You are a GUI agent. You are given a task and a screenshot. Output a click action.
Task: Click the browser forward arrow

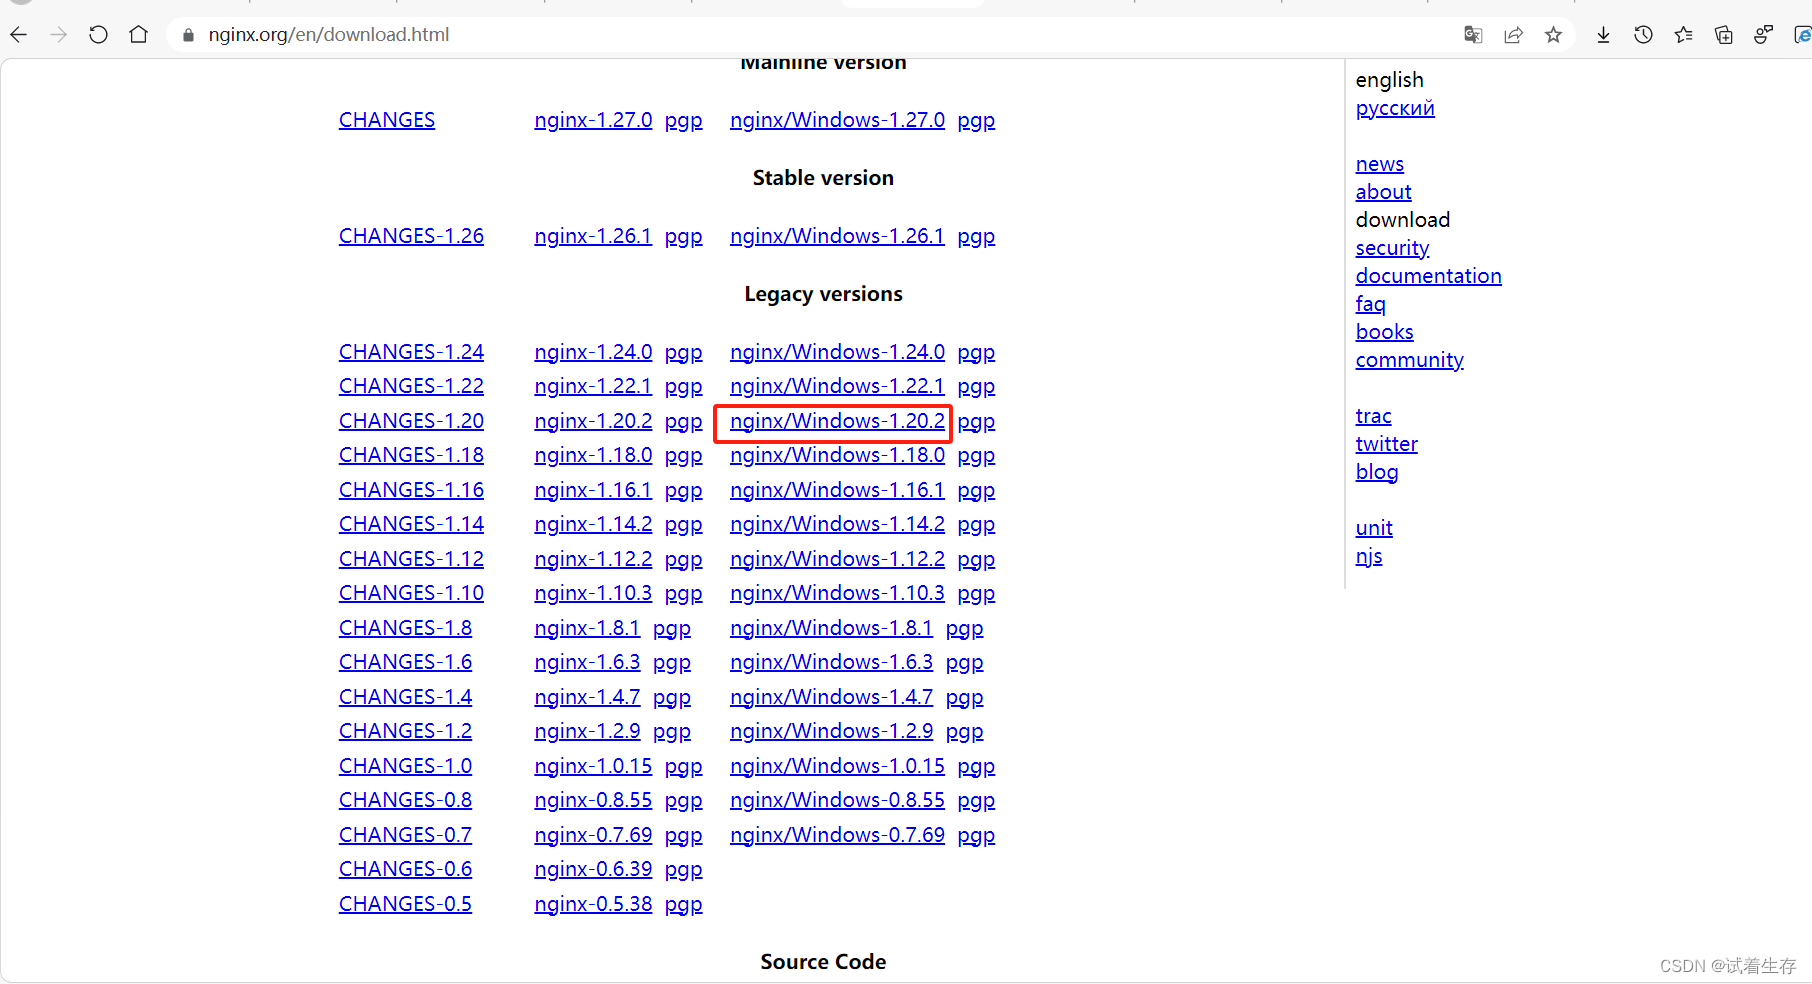click(59, 35)
